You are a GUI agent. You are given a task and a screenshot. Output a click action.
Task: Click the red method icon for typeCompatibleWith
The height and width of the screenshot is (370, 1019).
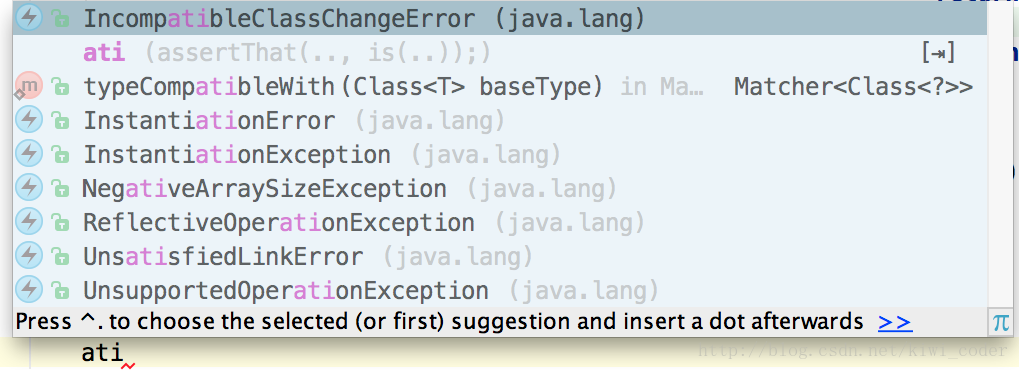click(x=28, y=86)
